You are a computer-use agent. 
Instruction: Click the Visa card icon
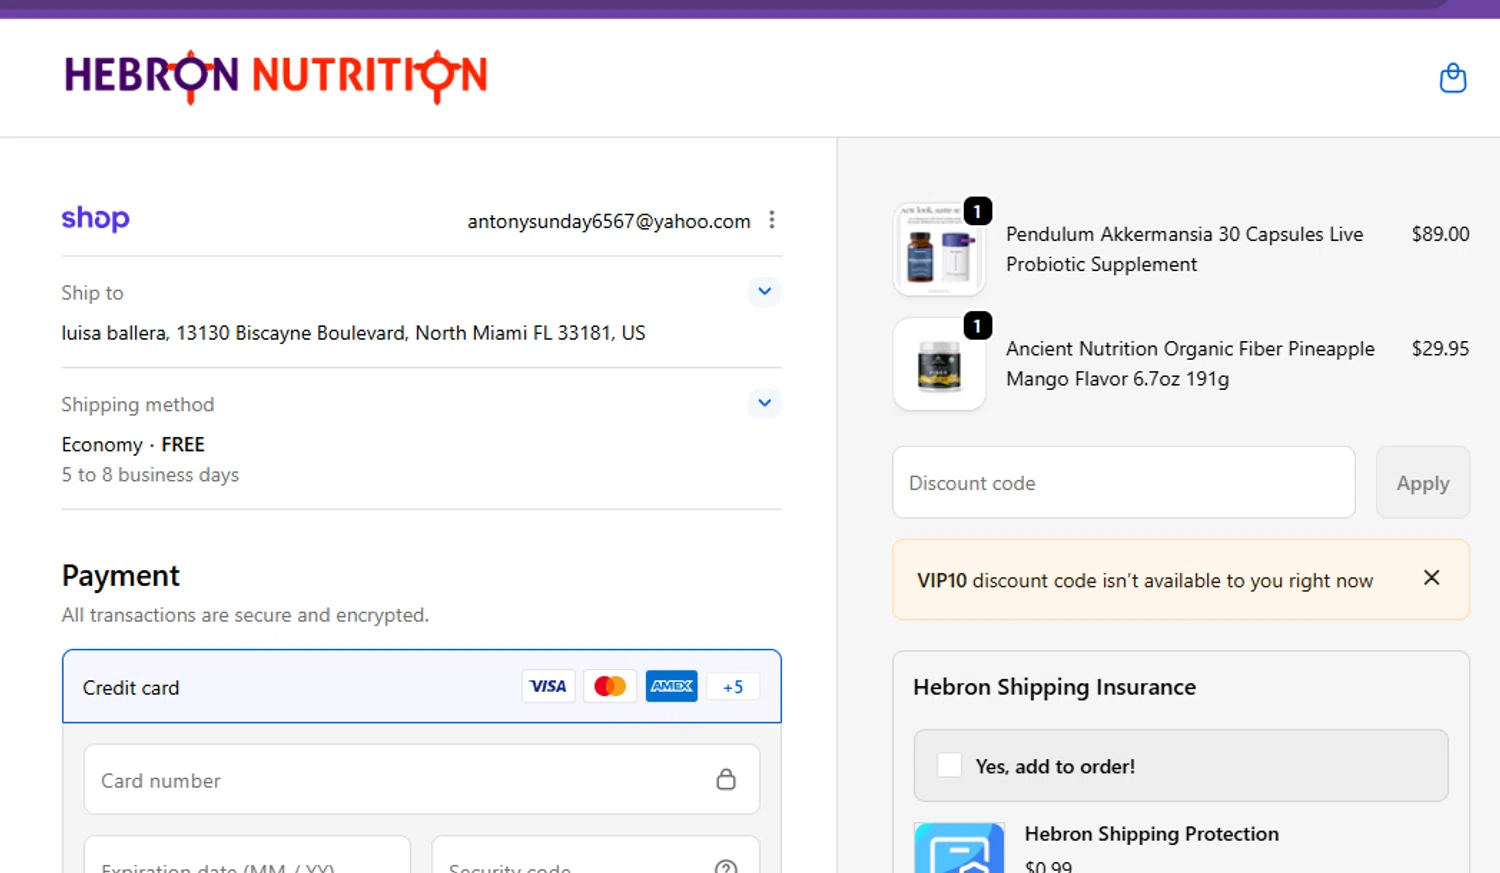548,686
